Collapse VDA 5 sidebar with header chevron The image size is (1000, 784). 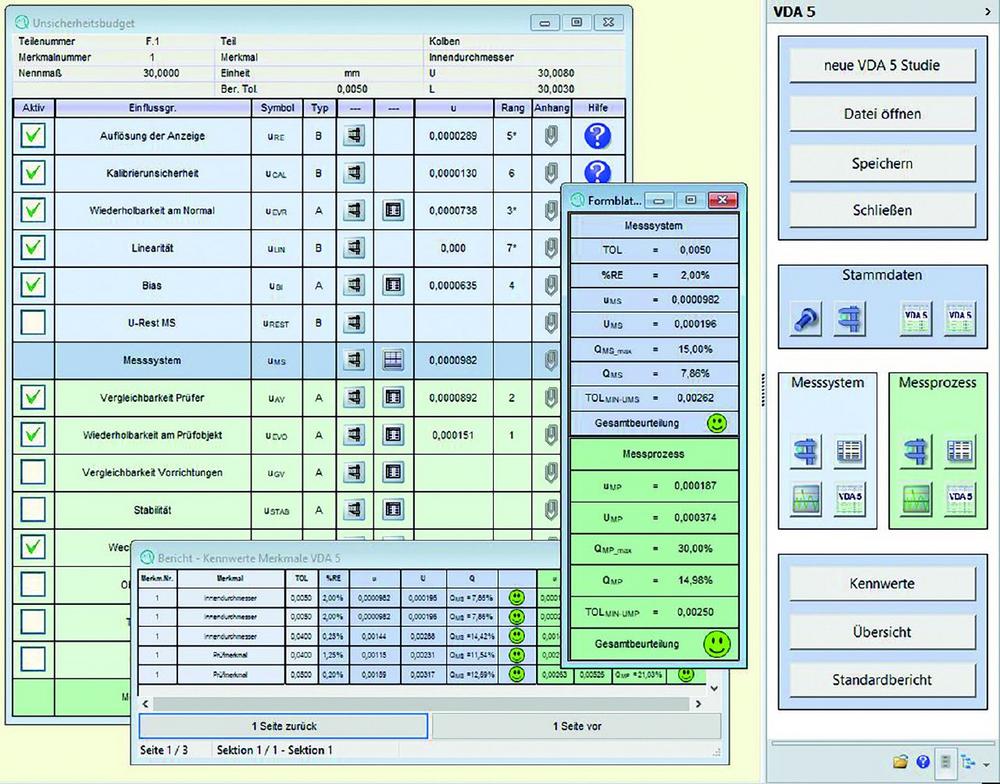coord(988,12)
